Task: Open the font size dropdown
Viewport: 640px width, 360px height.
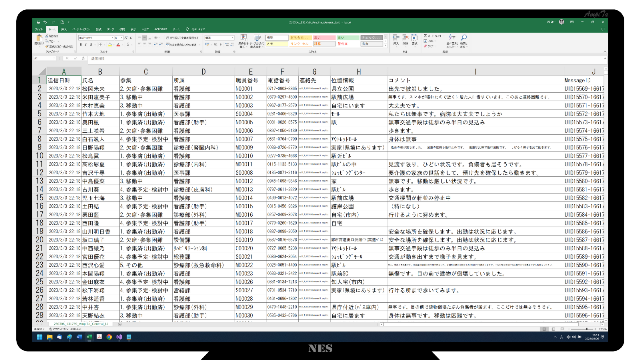Action: (x=122, y=38)
